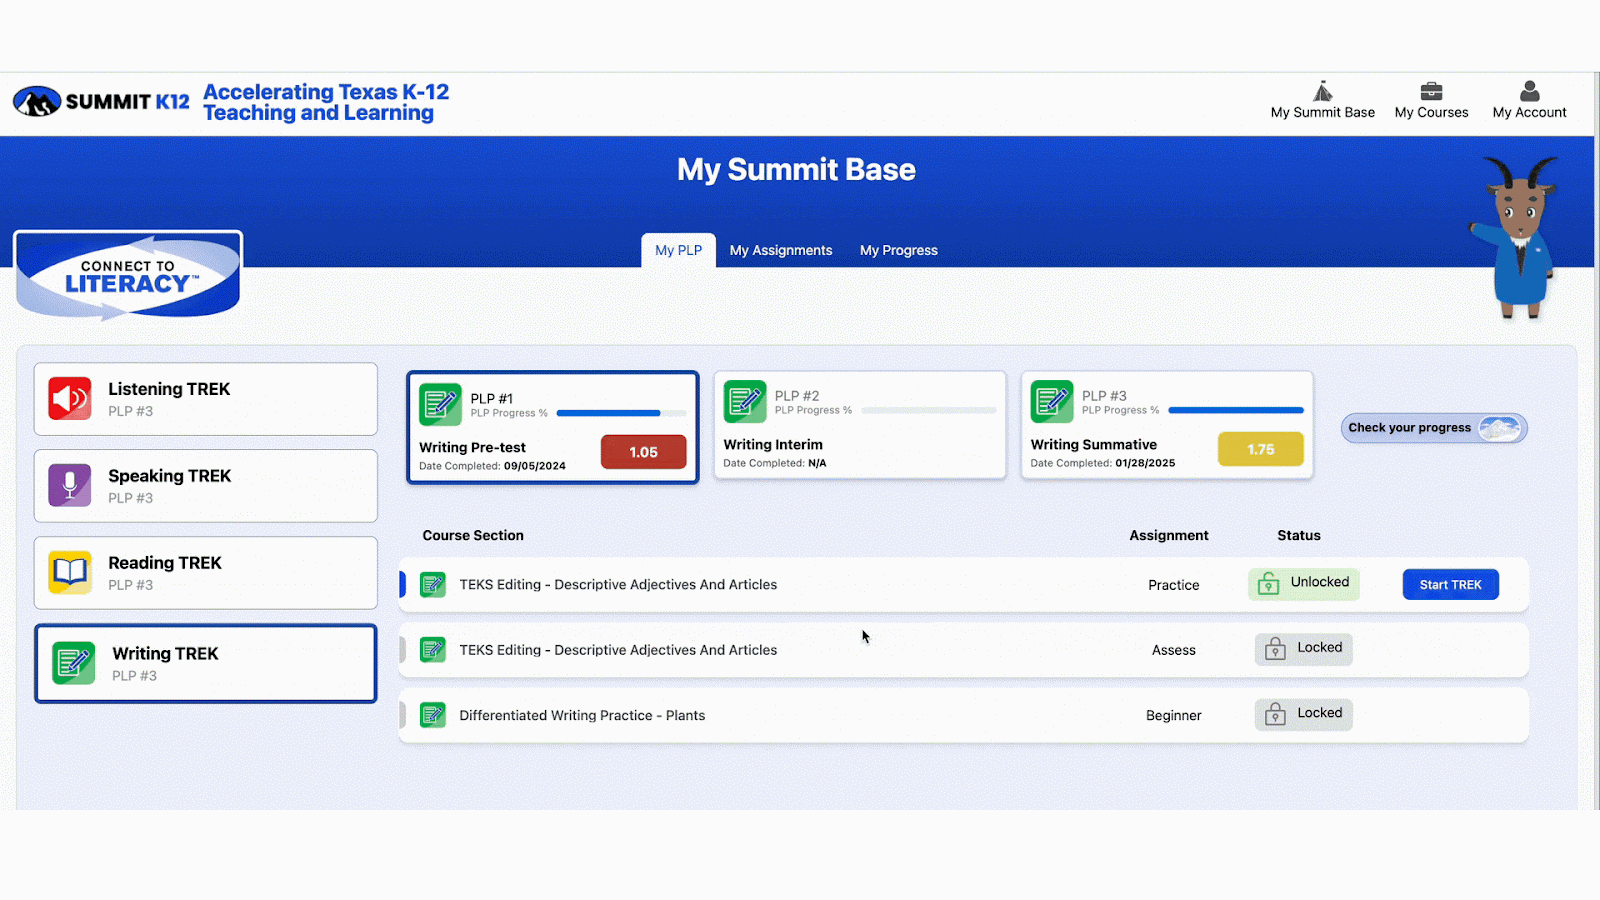Click Assess row's TEKS Editing title
Image resolution: width=1600 pixels, height=900 pixels.
tap(618, 650)
